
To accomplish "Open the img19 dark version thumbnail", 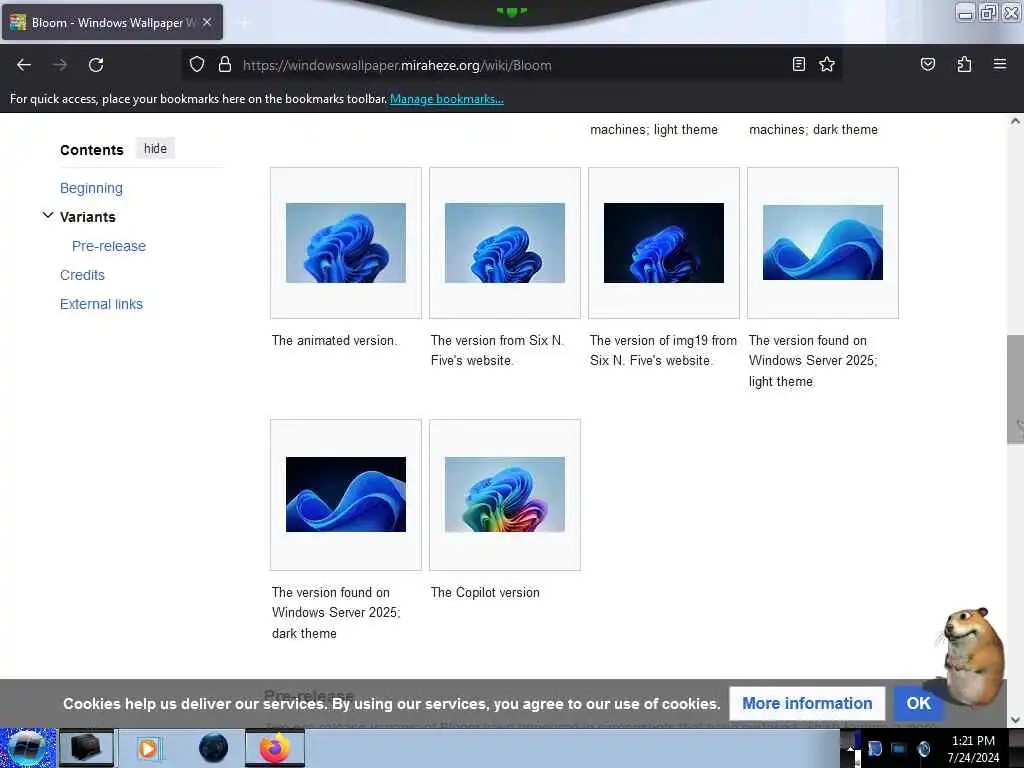I will (664, 243).
